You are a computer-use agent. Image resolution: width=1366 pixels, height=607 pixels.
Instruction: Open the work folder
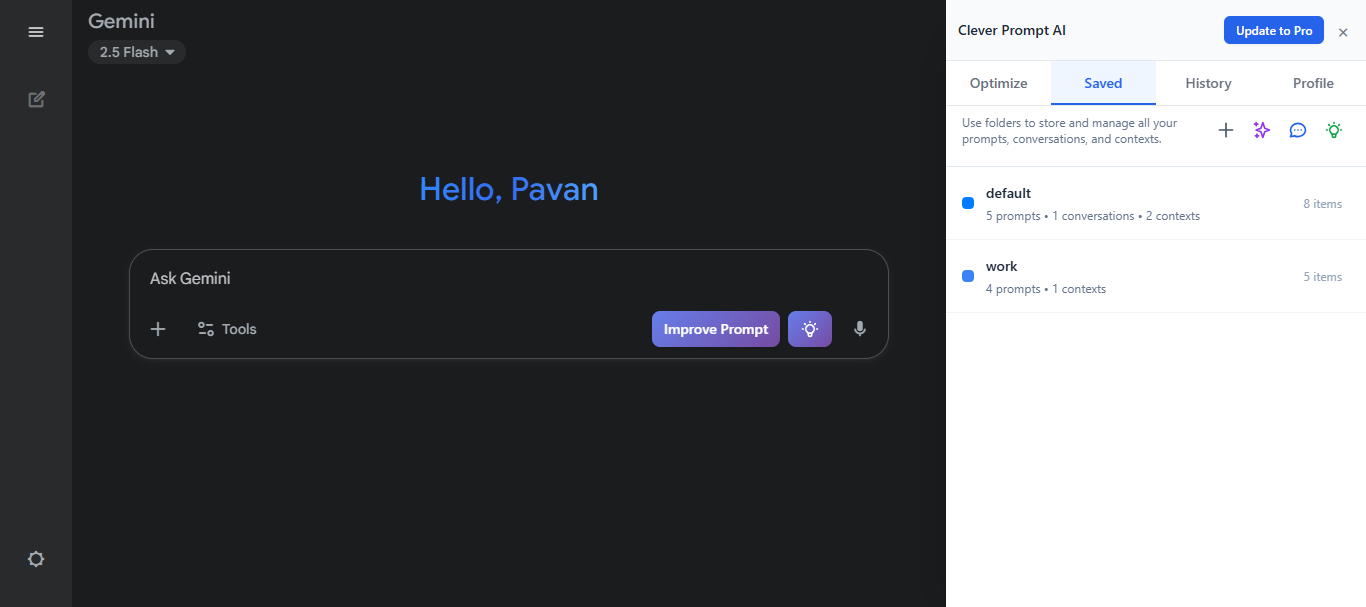[x=1156, y=276]
